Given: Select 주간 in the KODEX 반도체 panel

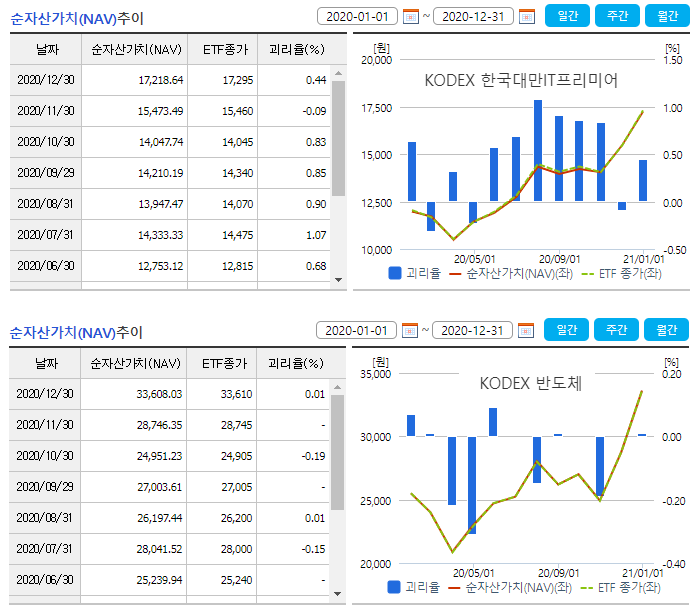Looking at the screenshot, I should coord(616,330).
